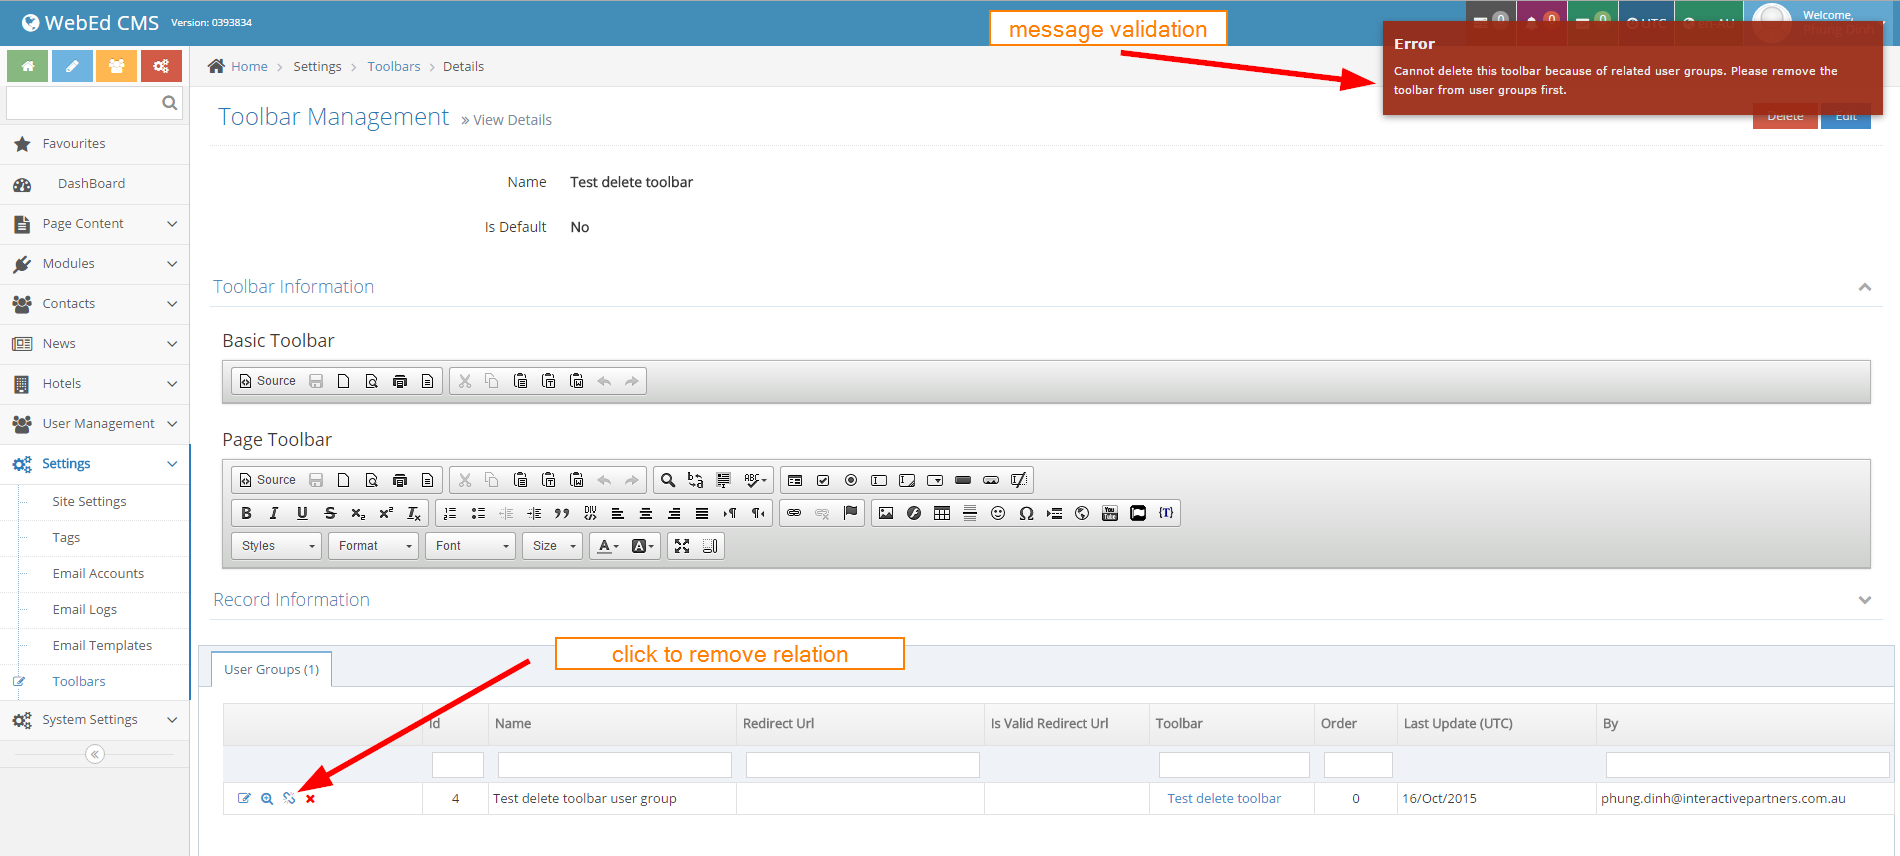The image size is (1900, 856).
Task: Click the Name column filter field
Action: [615, 765]
